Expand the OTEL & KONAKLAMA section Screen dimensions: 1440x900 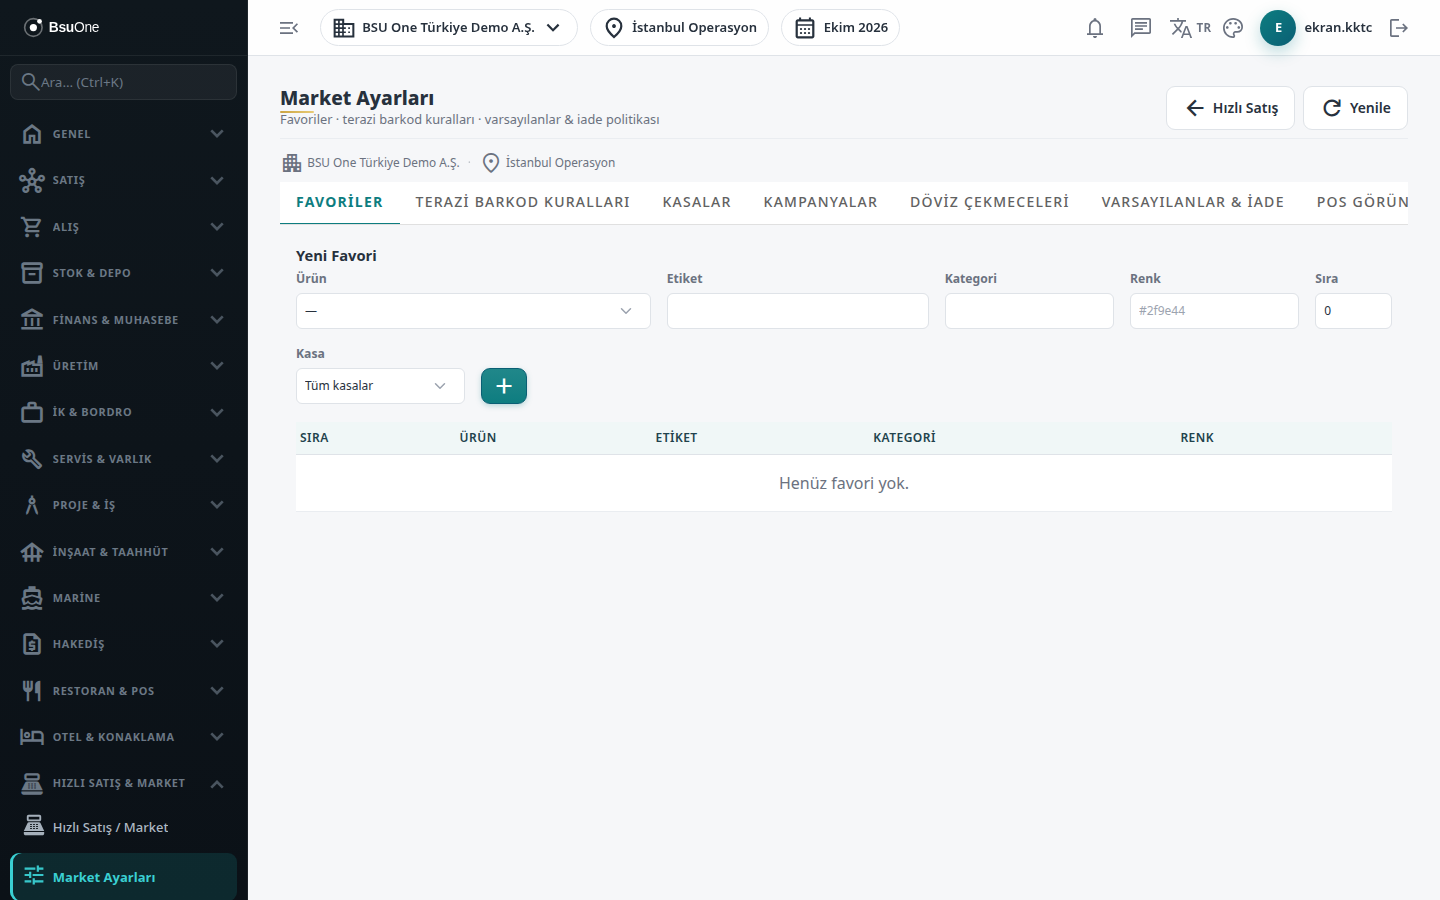click(124, 737)
